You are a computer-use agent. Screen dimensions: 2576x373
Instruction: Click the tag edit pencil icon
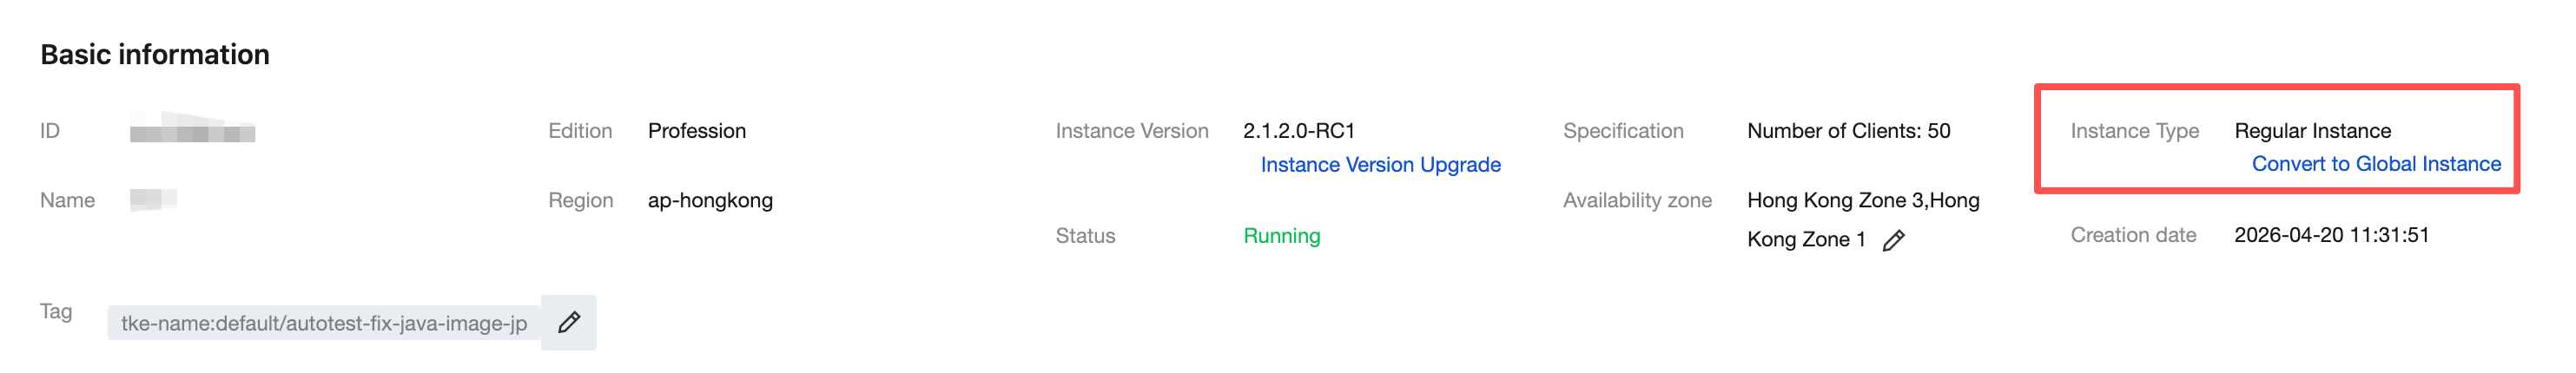[x=569, y=322]
